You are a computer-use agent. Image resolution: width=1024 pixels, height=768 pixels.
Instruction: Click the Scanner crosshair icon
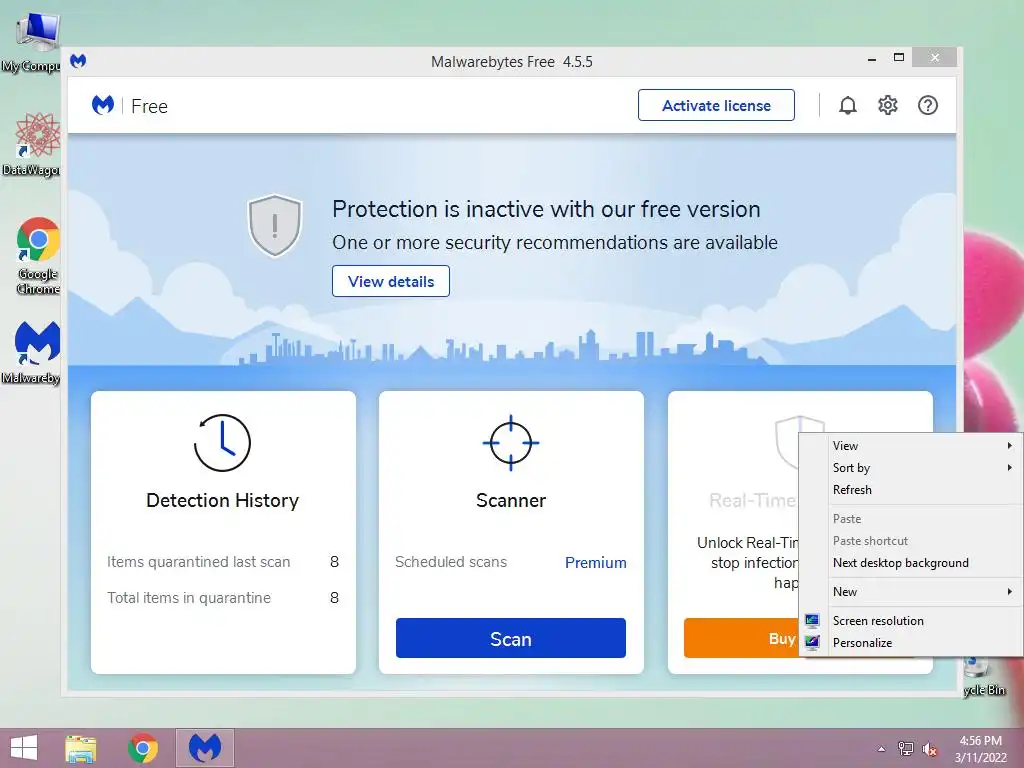click(x=511, y=443)
